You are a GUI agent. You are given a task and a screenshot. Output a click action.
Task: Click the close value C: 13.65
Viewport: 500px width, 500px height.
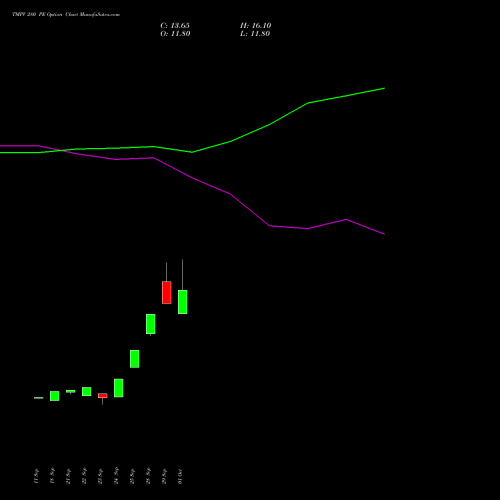pos(175,26)
